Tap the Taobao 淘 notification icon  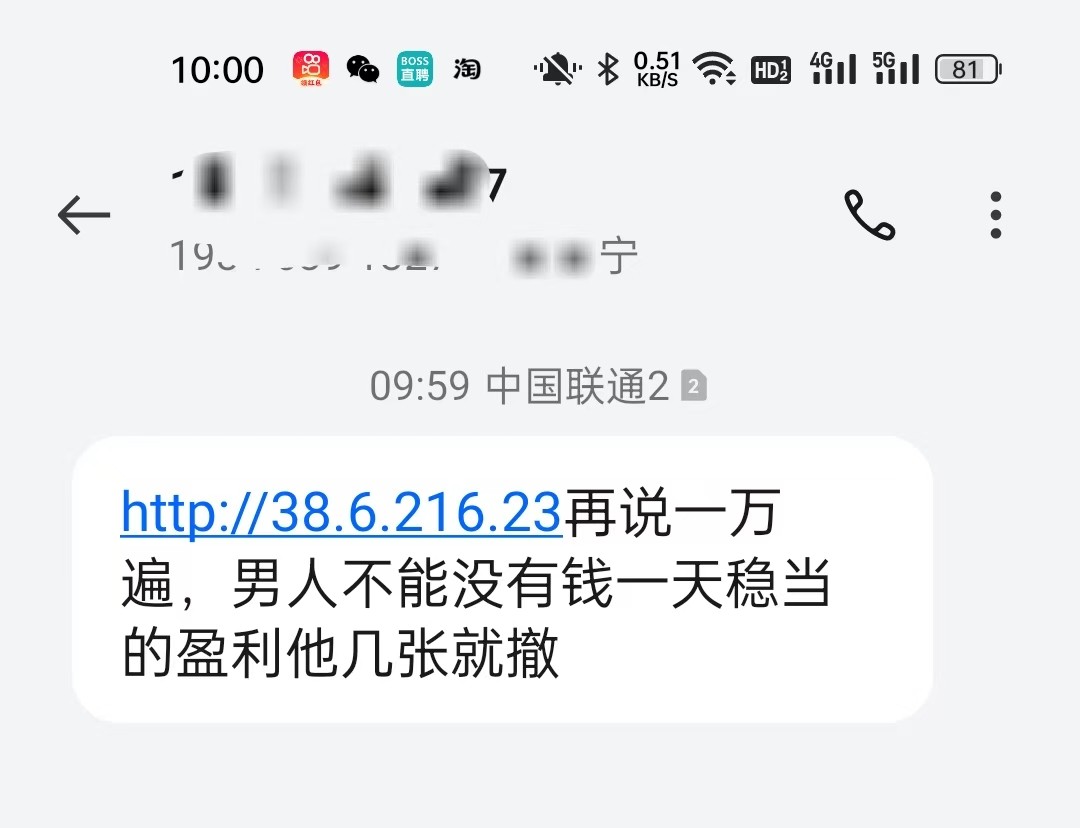(x=466, y=69)
